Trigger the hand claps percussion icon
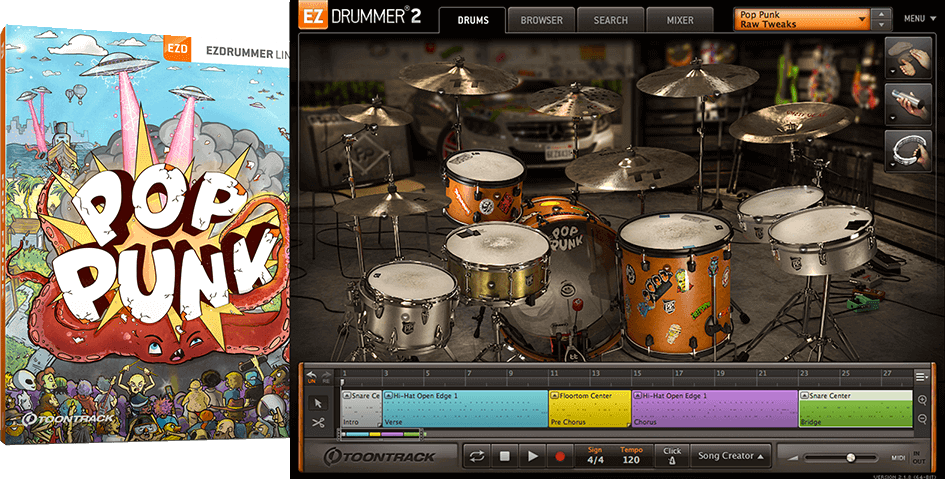 click(x=910, y=58)
